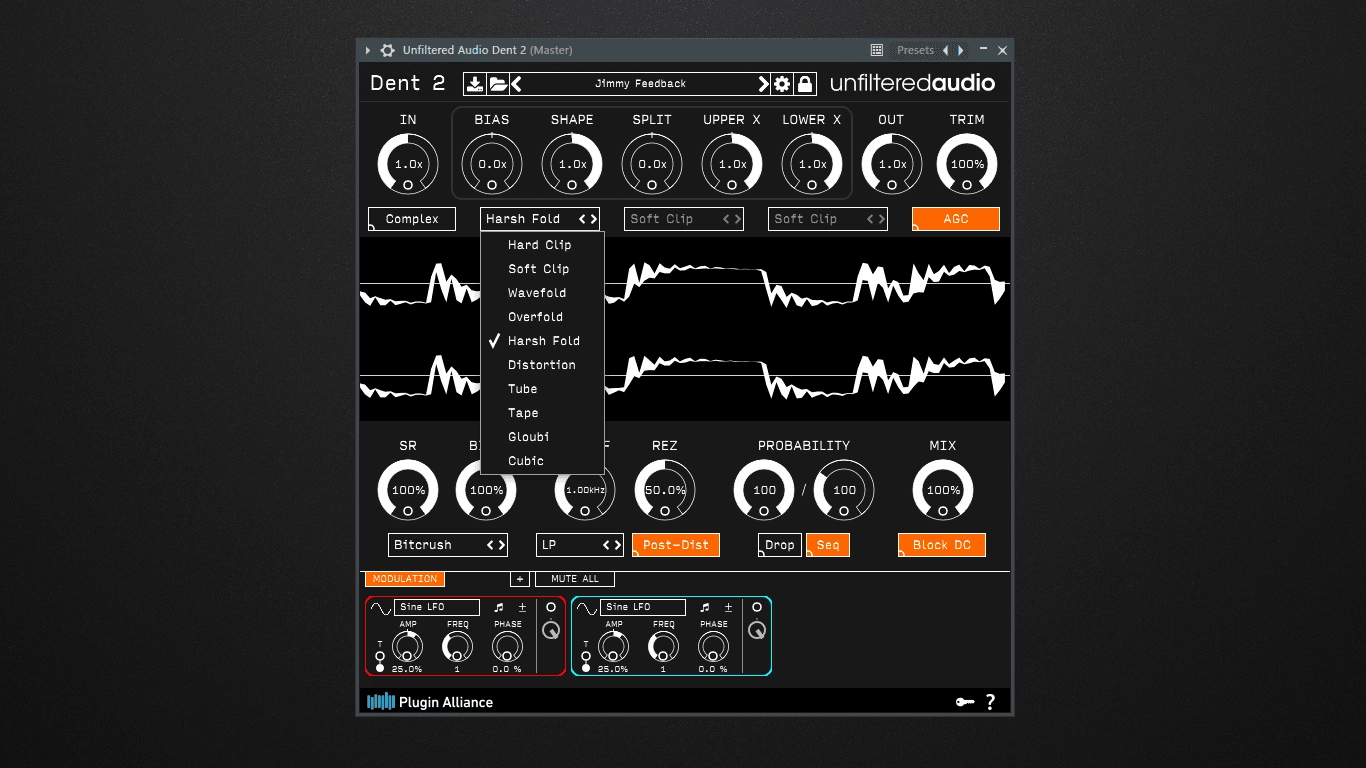Viewport: 1366px width, 768px height.
Task: Click the Complex mode button
Action: pos(412,219)
